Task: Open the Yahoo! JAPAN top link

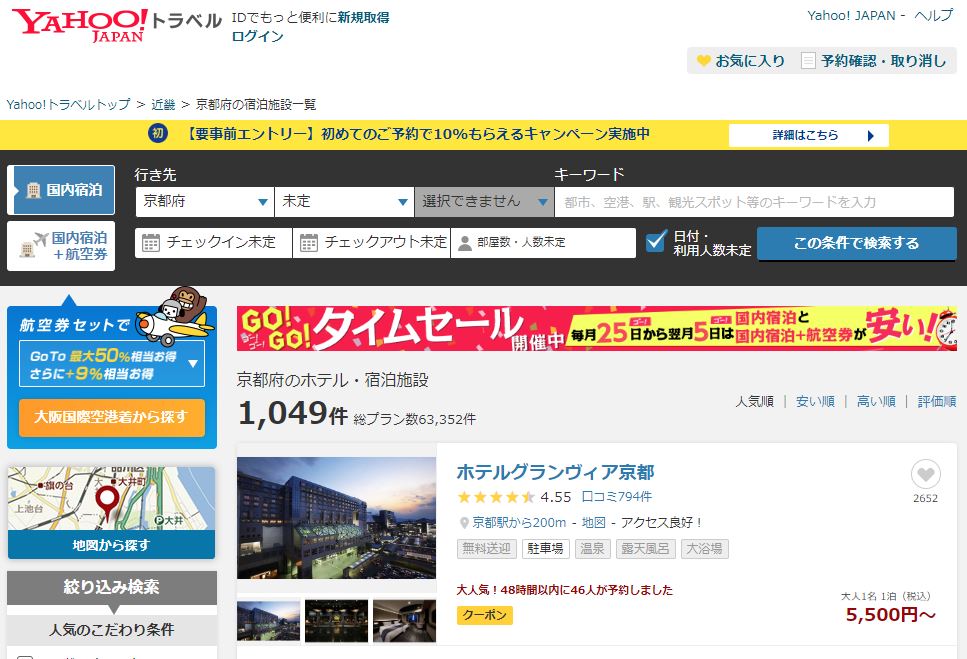Action: point(852,15)
